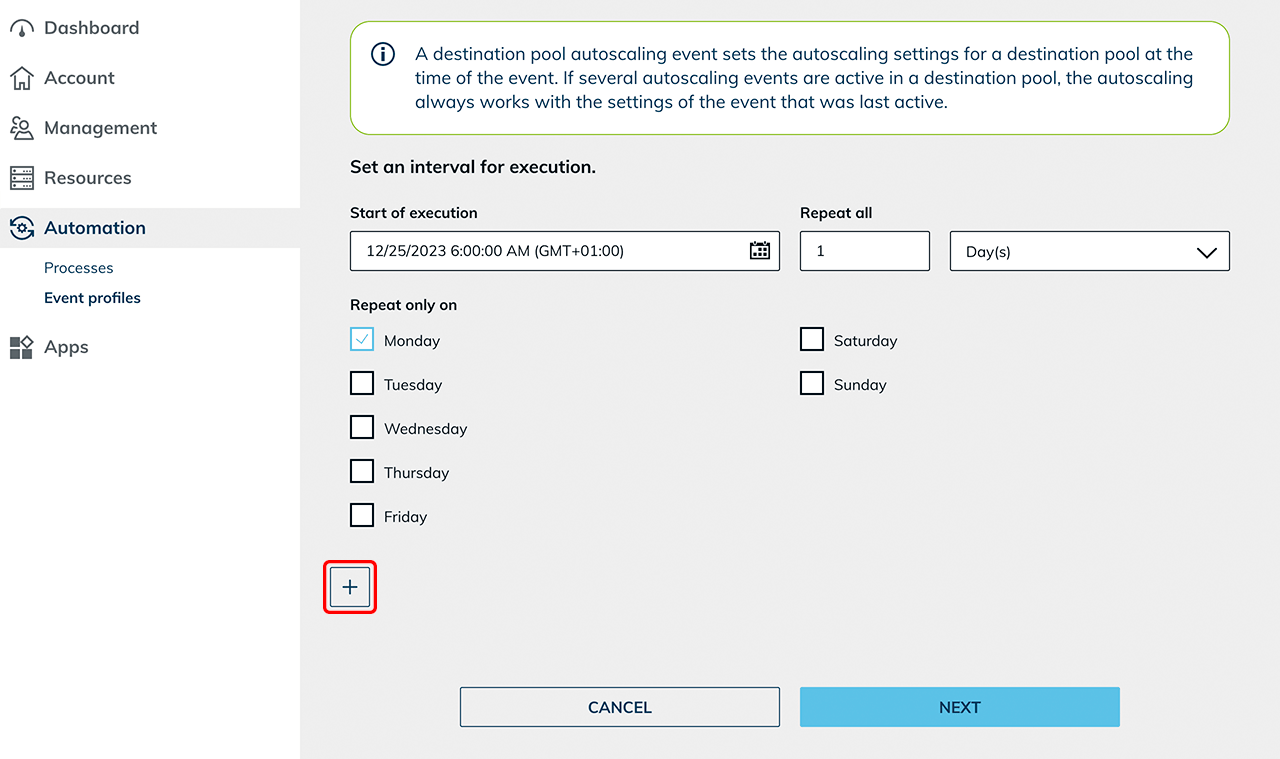Proceed with the NEXT button
Image resolution: width=1280 pixels, height=759 pixels.
[x=959, y=707]
